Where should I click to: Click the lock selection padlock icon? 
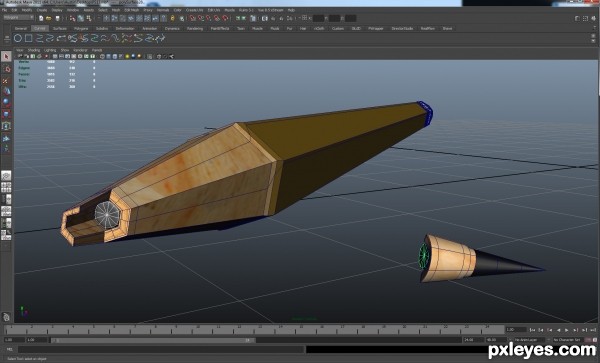173,18
